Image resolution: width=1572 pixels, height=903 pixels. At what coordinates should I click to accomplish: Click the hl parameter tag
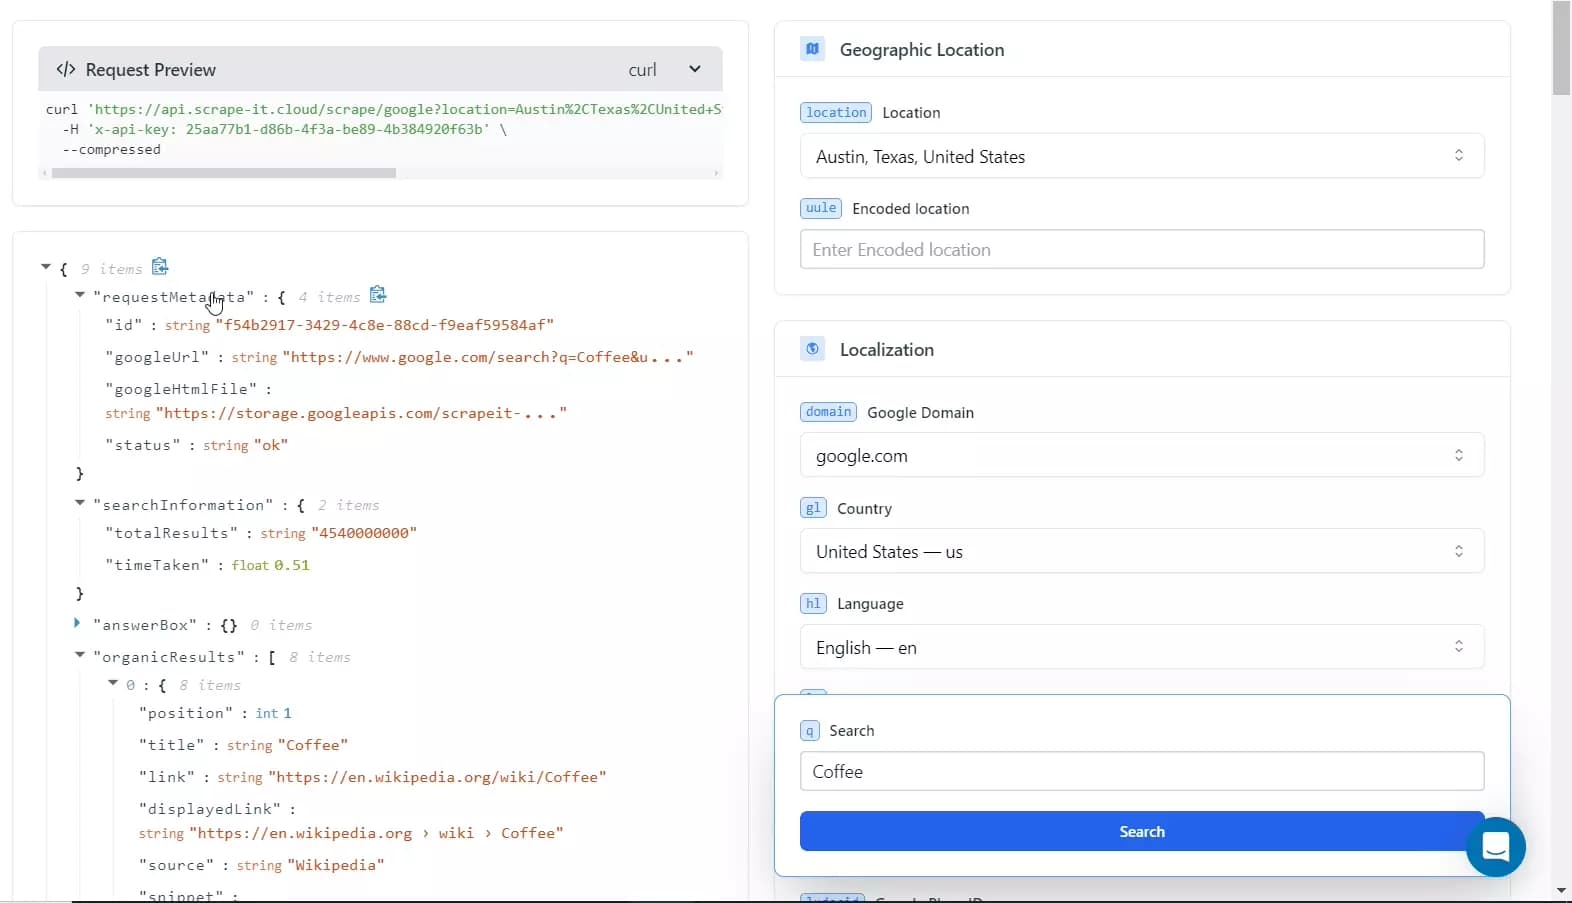coord(813,604)
